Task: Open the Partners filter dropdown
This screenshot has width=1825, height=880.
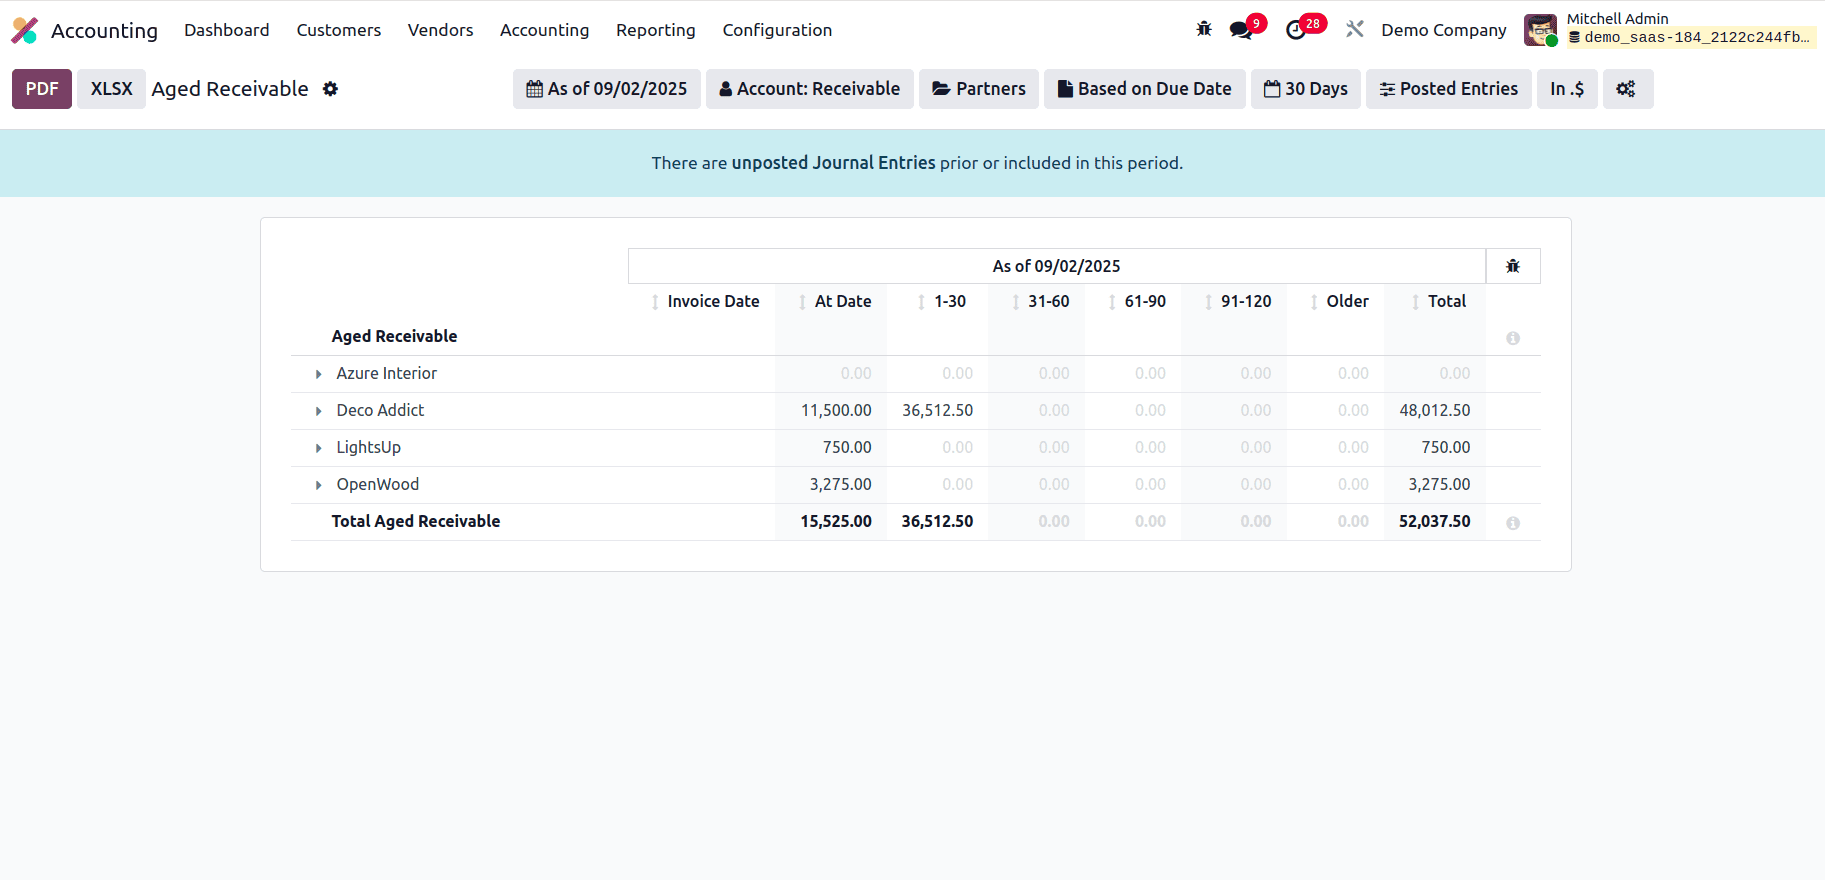Action: [x=979, y=89]
